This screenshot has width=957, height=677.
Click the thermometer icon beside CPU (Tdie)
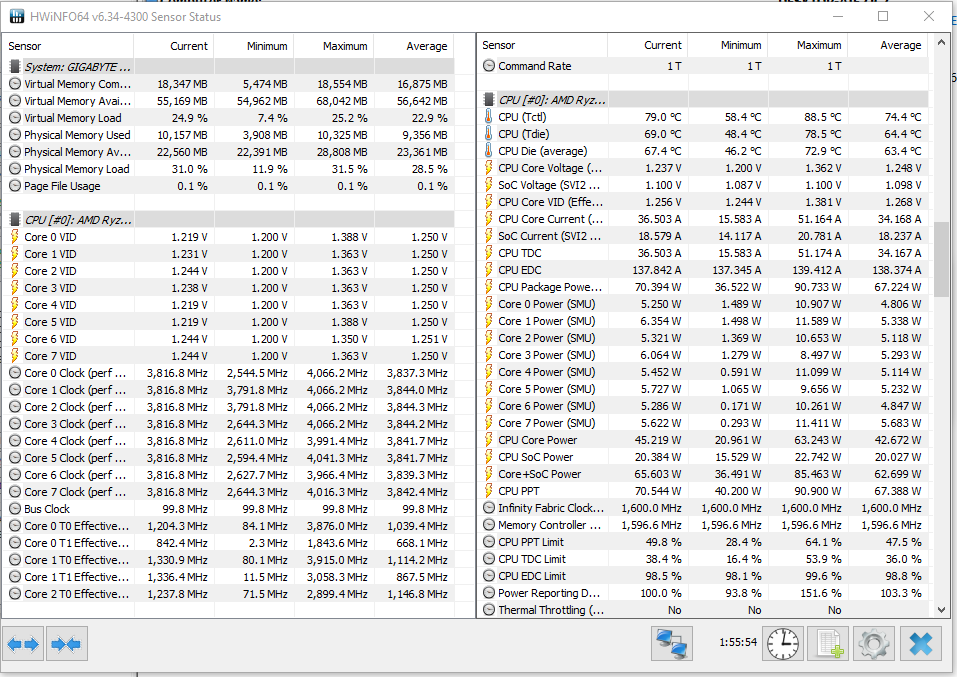(488, 134)
